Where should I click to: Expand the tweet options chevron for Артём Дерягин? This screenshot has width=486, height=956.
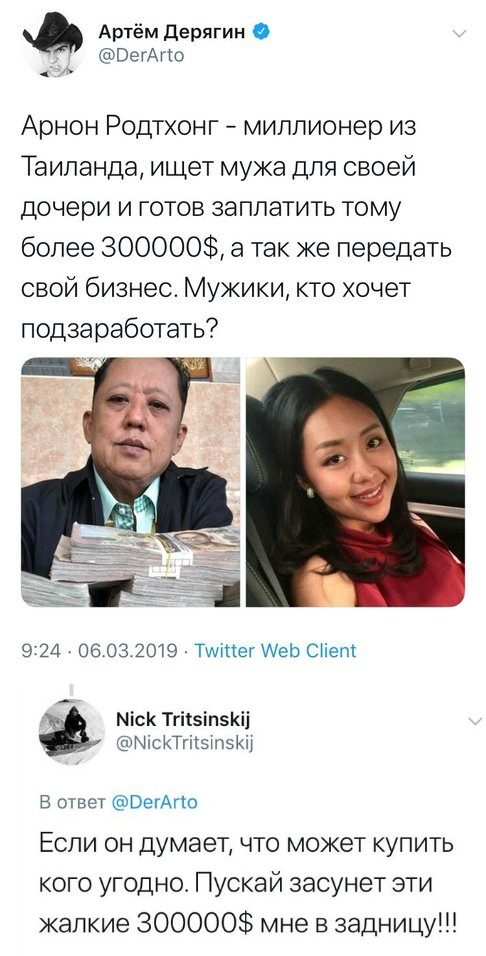pyautogui.click(x=460, y=33)
